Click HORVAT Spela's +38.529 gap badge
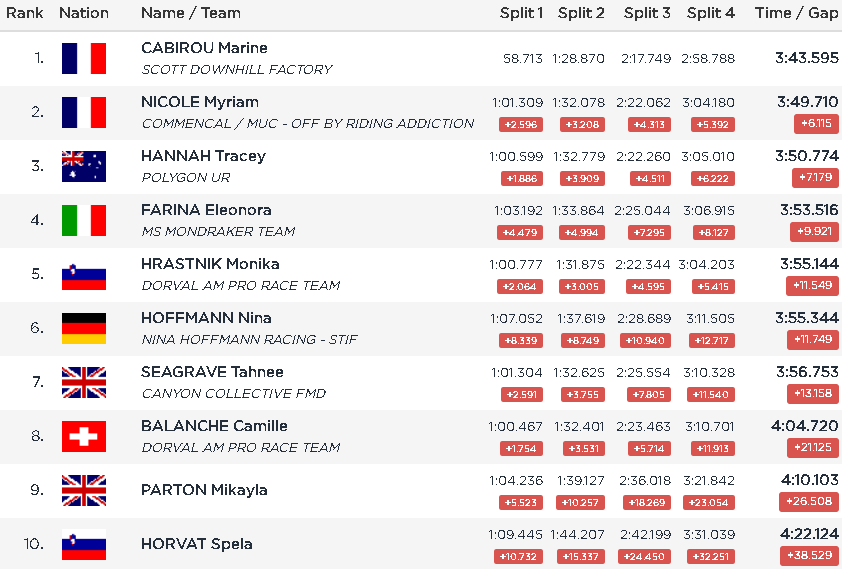The width and height of the screenshot is (843, 569). [810, 556]
